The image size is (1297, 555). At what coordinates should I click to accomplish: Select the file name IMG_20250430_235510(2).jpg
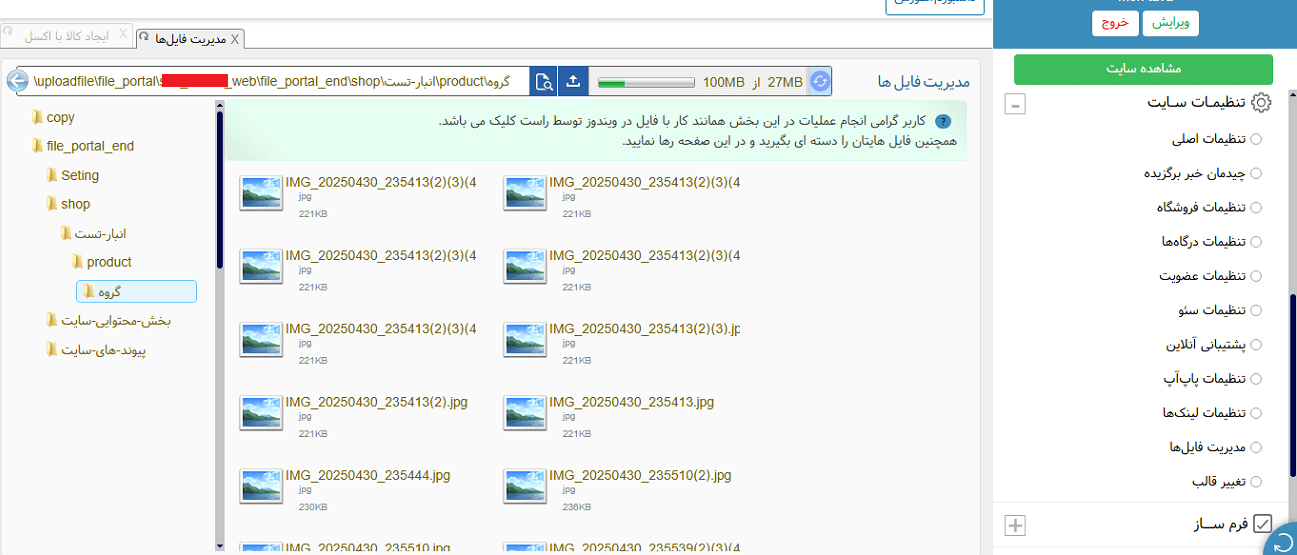click(640, 475)
